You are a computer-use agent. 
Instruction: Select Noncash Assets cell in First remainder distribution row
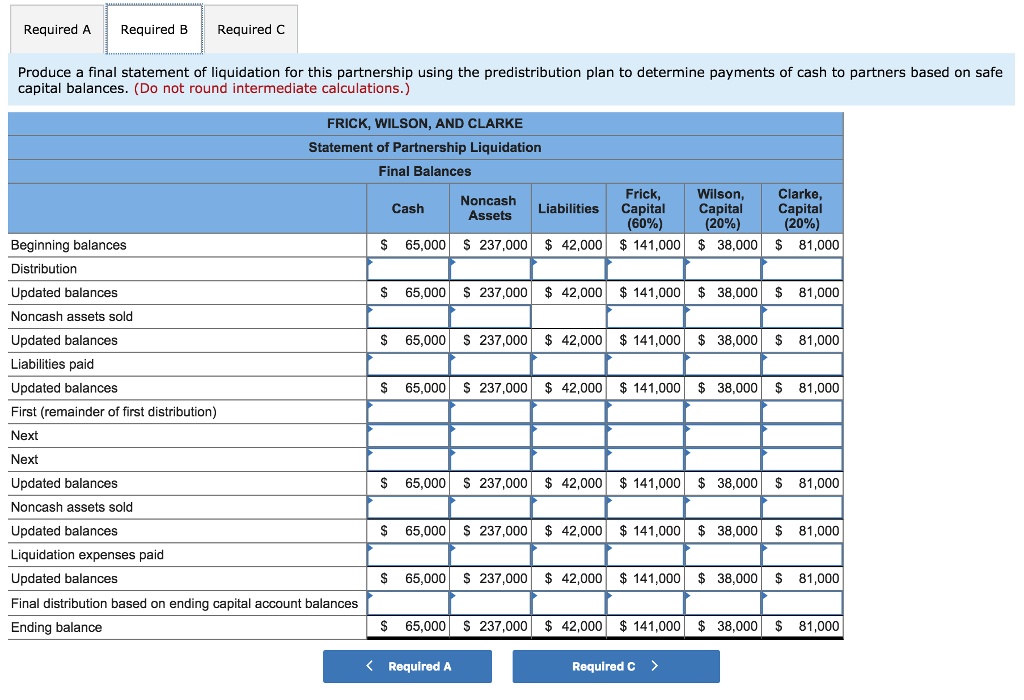point(490,412)
